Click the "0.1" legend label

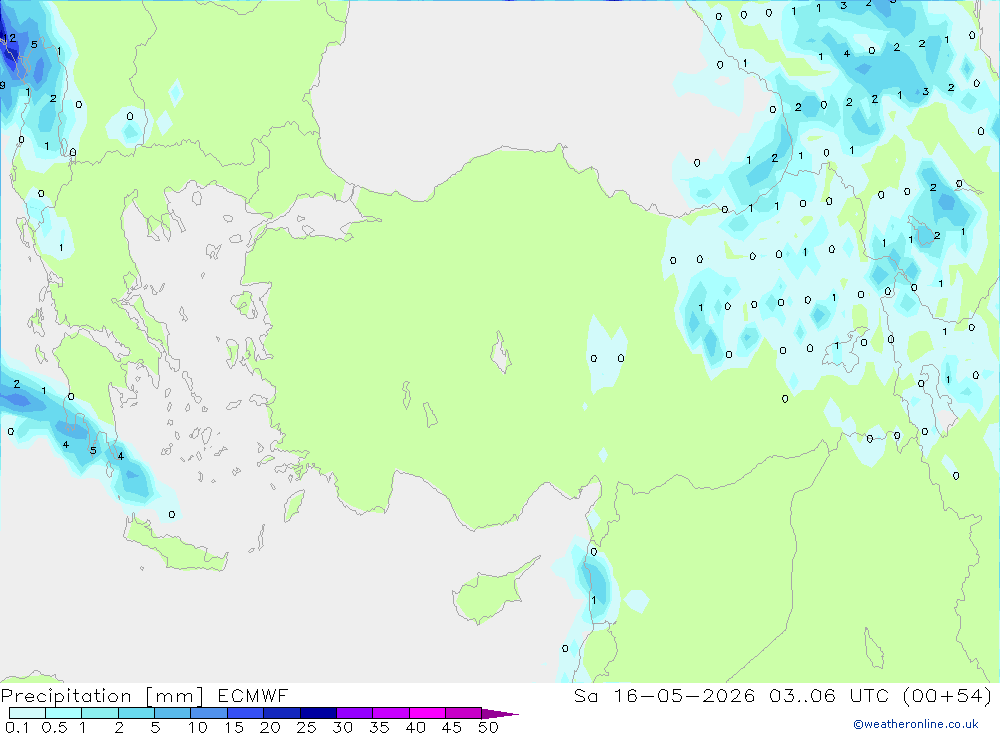tap(17, 727)
